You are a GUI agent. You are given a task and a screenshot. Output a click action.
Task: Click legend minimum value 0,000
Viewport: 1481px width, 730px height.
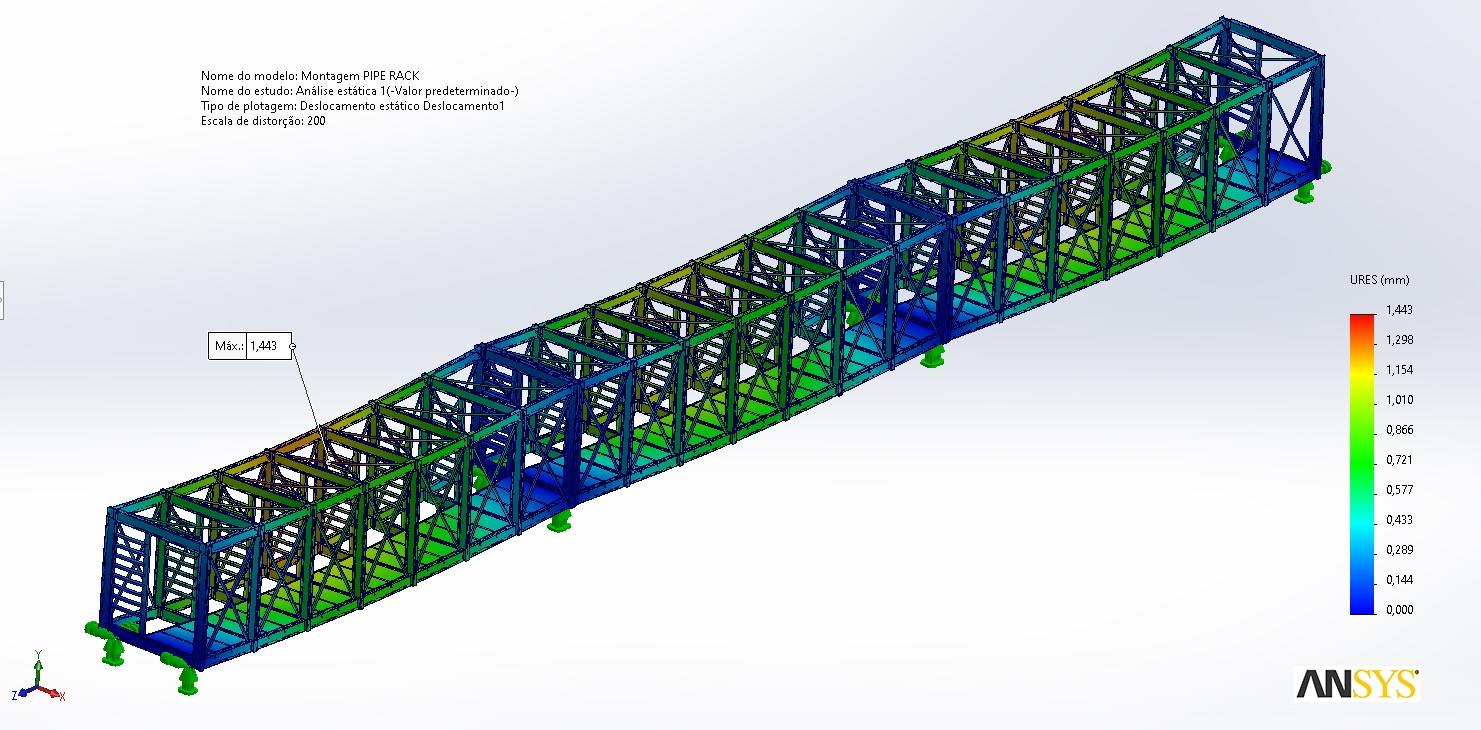coord(1399,610)
